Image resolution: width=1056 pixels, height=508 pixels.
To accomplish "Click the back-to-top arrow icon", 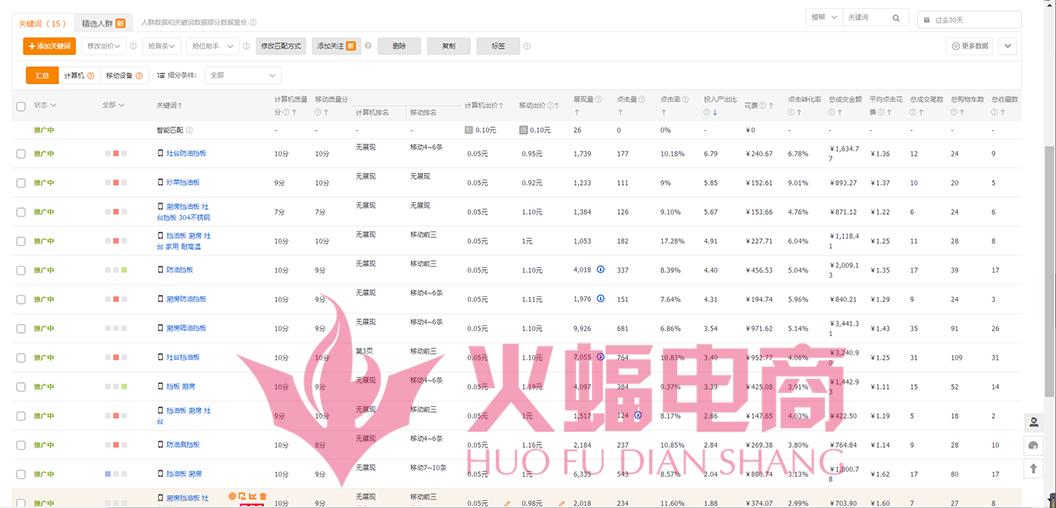I will tap(1033, 468).
